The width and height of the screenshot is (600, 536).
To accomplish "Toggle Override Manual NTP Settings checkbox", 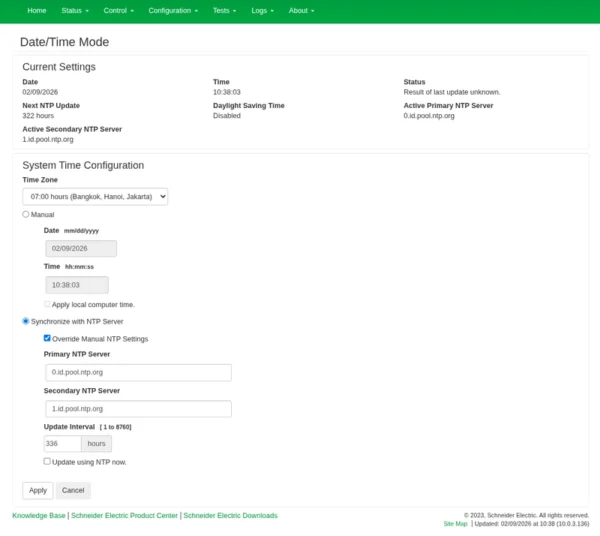I will coord(47,339).
